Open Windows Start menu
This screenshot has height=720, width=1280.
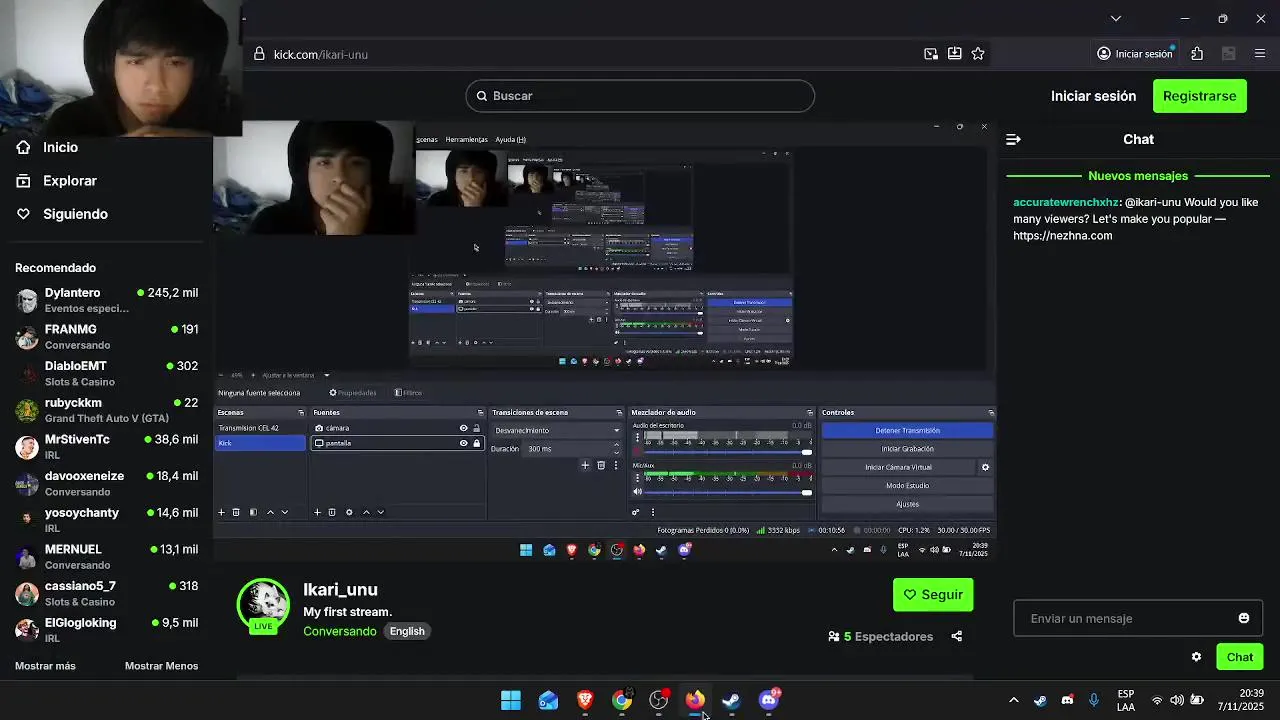point(511,700)
